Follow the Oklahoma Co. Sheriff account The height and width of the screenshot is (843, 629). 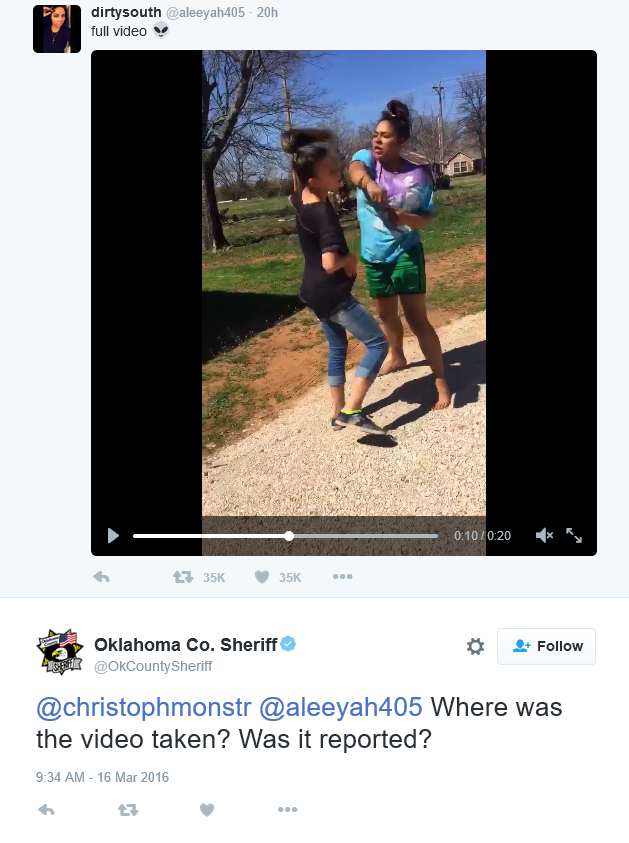(x=546, y=646)
